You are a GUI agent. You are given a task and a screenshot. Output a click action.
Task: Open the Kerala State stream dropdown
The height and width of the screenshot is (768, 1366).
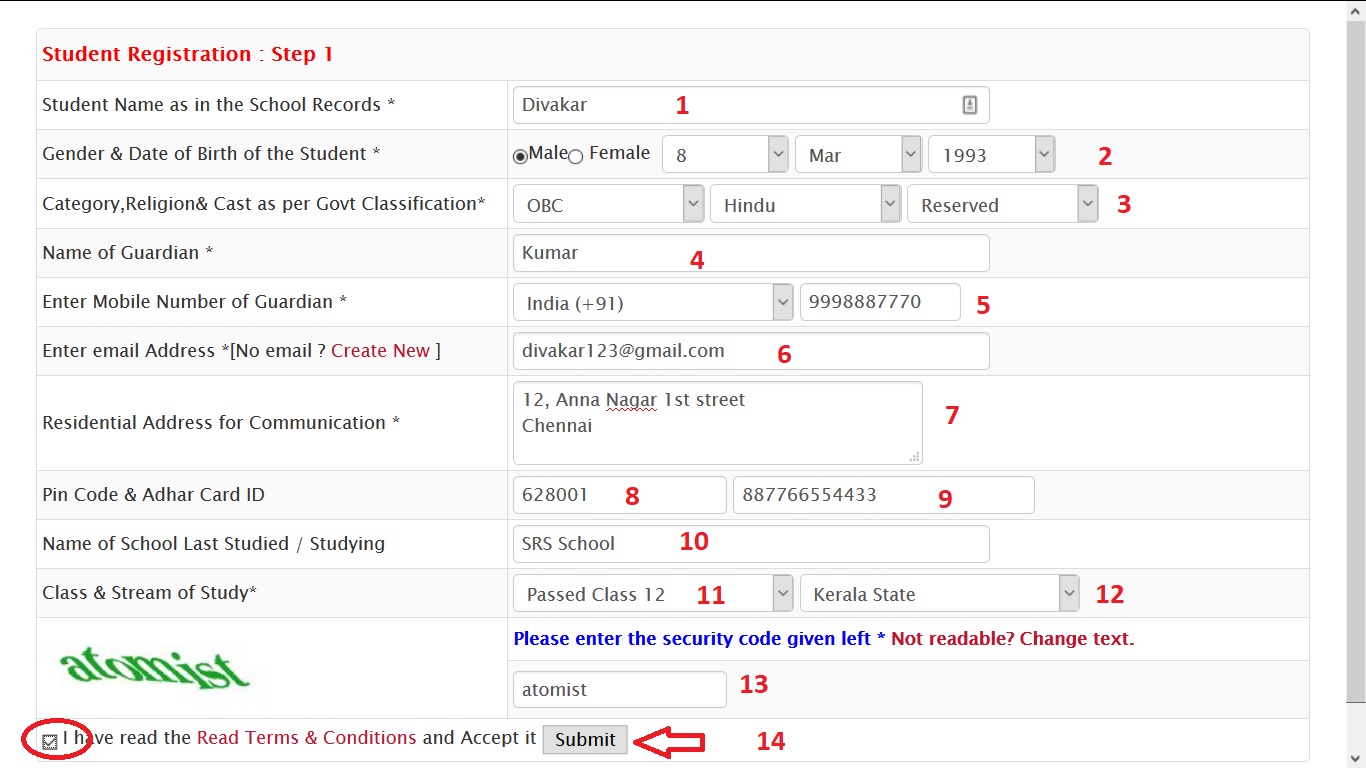pos(939,594)
